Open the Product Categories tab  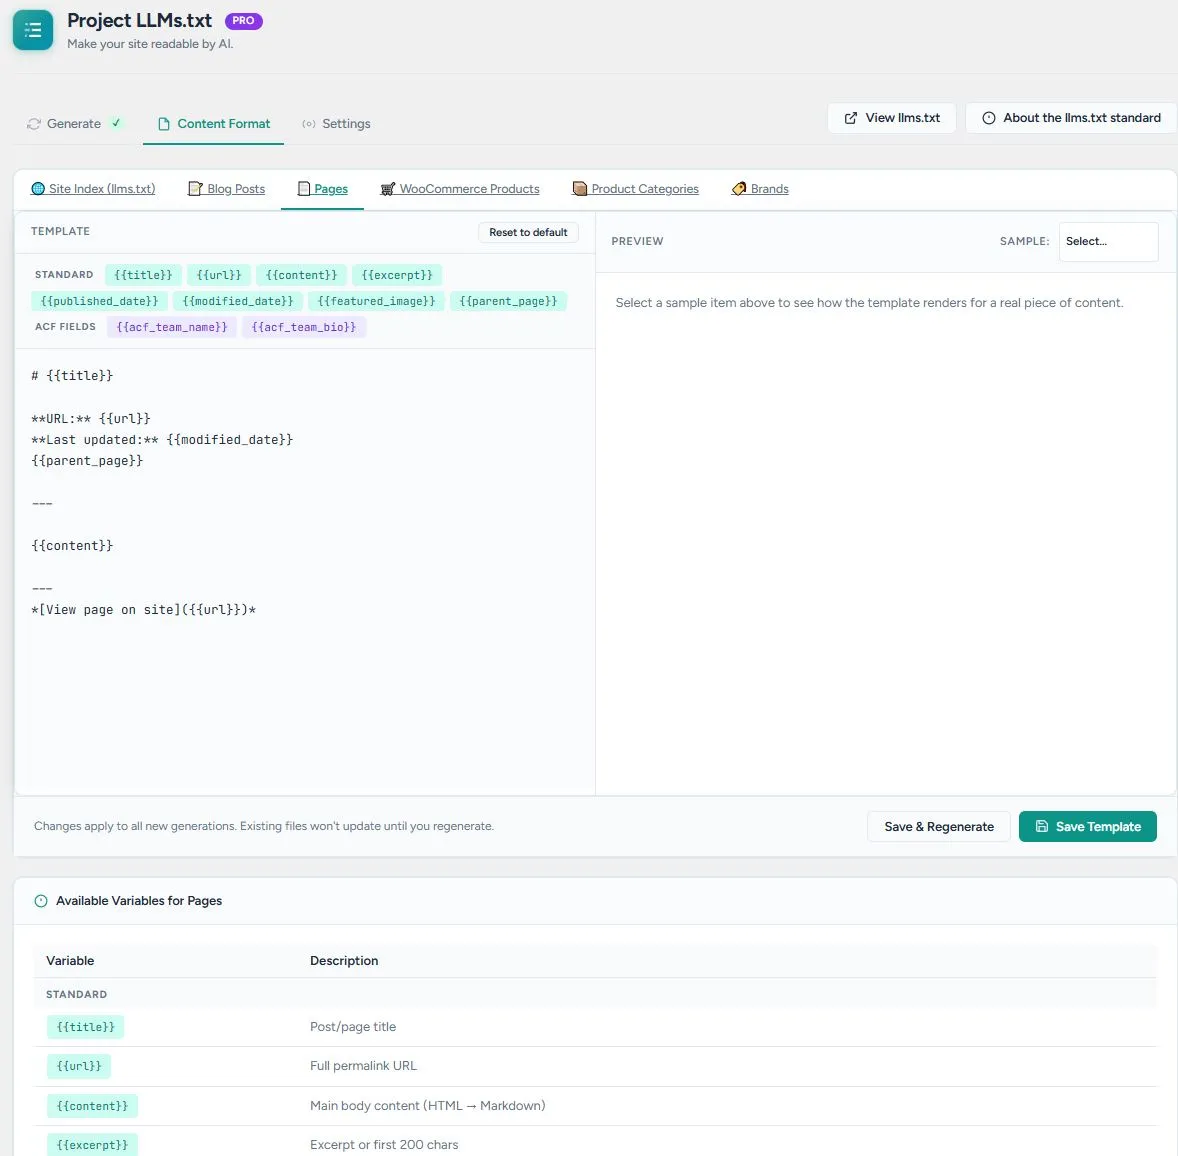[636, 189]
